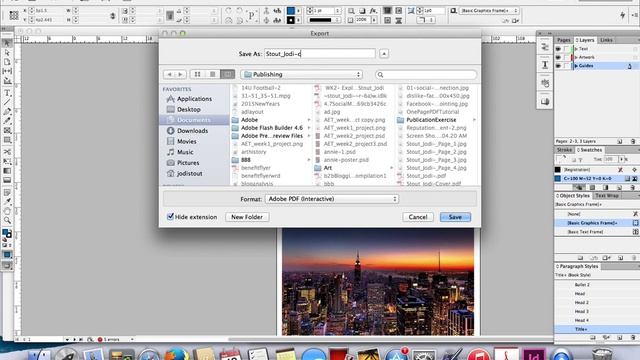Open the Publishing folder location dropdown
The width and height of the screenshot is (640, 360).
pos(301,74)
